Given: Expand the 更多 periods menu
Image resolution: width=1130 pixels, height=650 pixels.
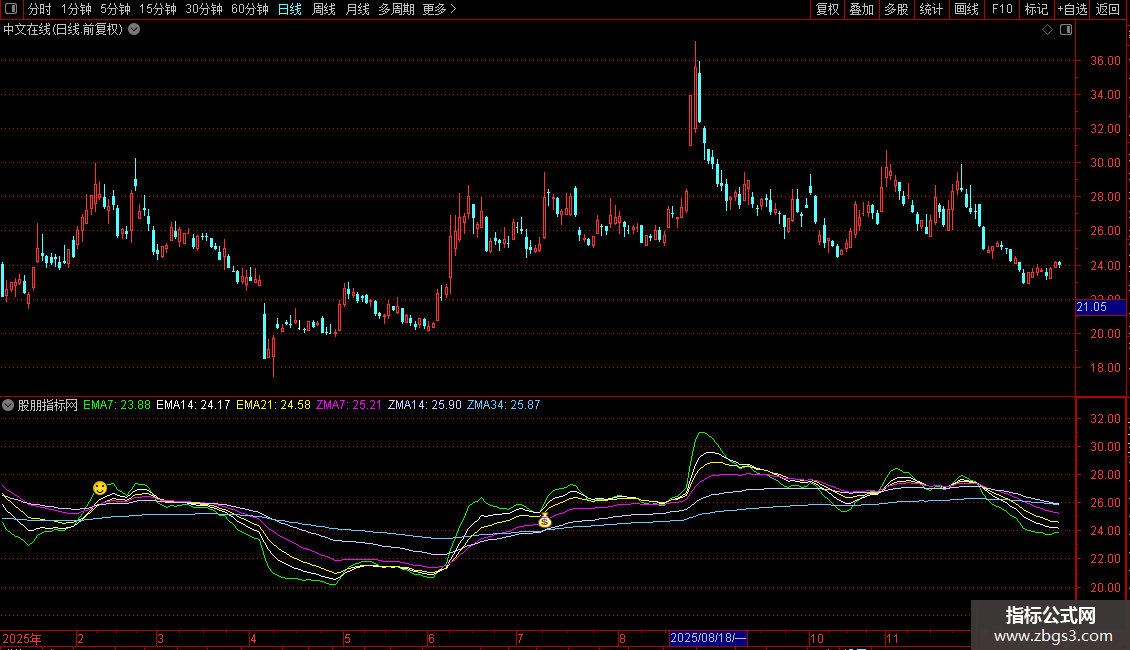Looking at the screenshot, I should [439, 9].
